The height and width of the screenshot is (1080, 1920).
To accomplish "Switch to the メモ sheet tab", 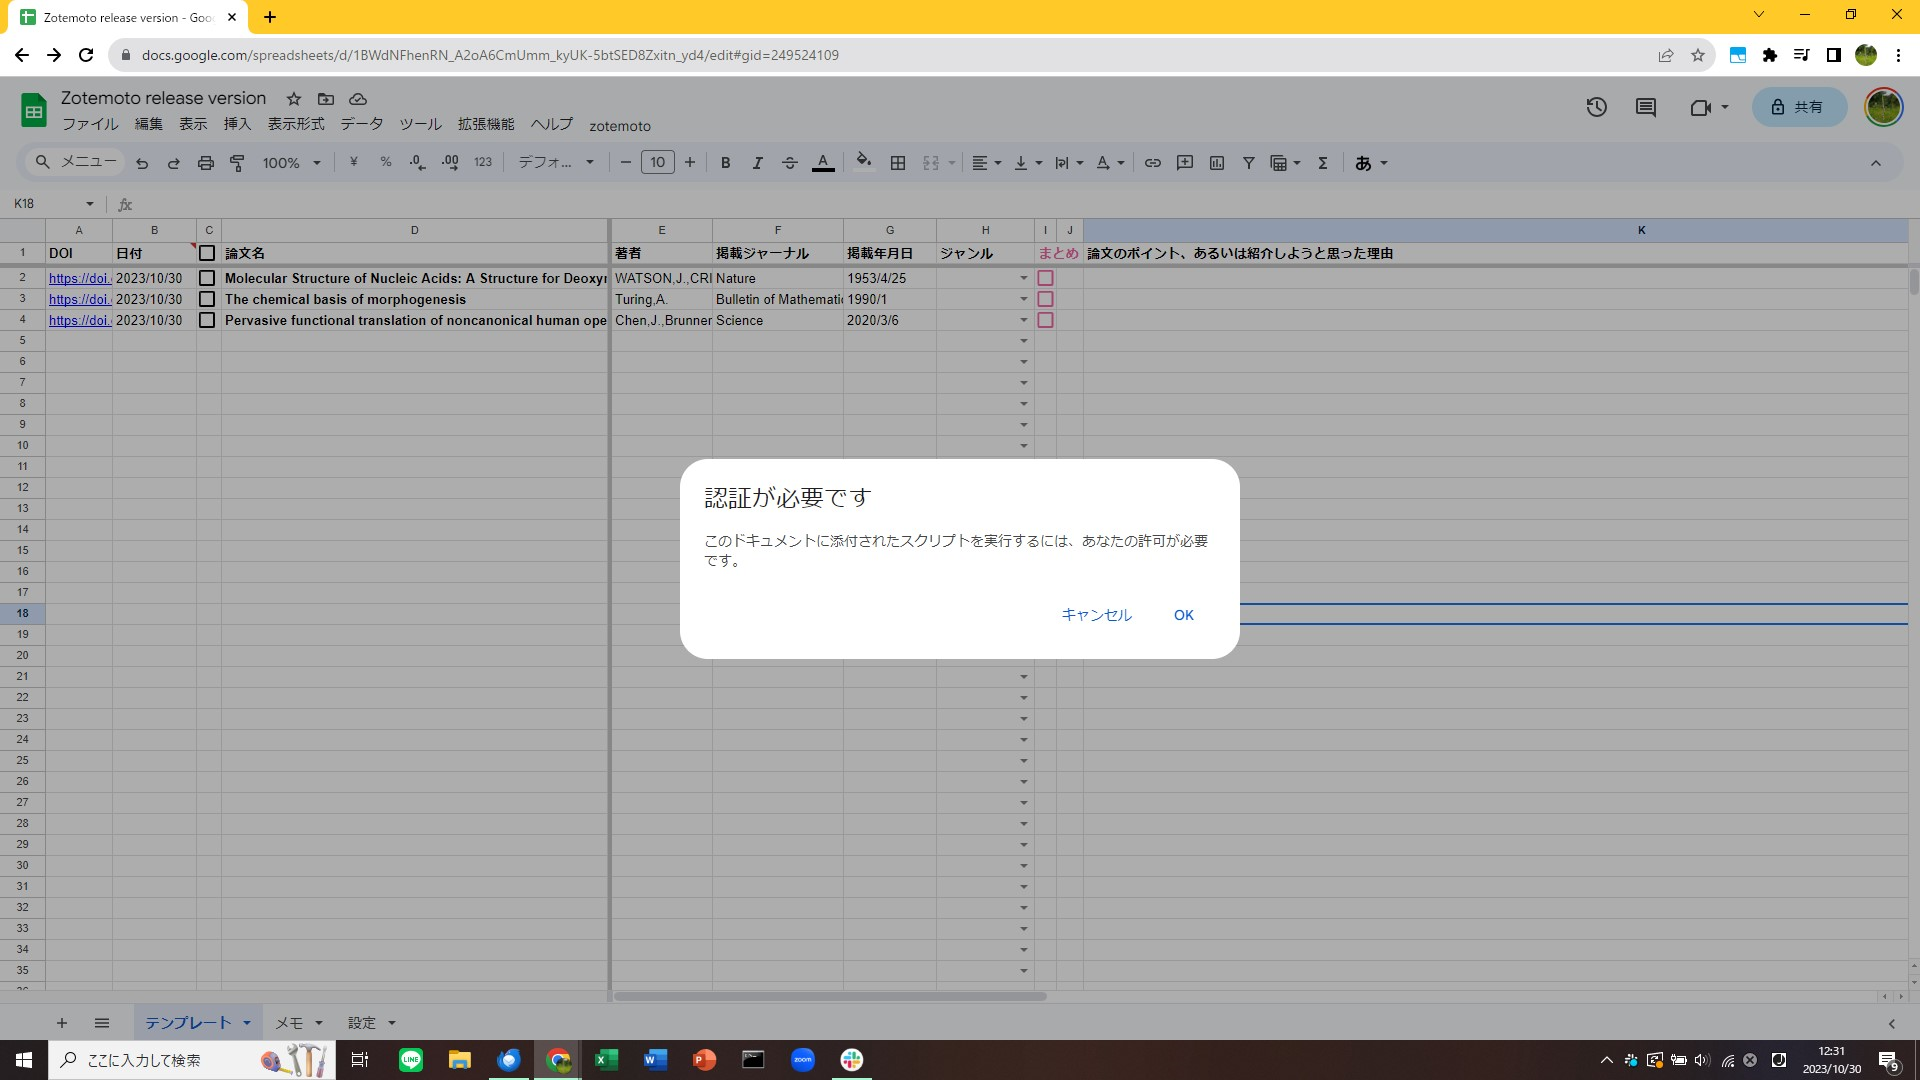I will [290, 1022].
